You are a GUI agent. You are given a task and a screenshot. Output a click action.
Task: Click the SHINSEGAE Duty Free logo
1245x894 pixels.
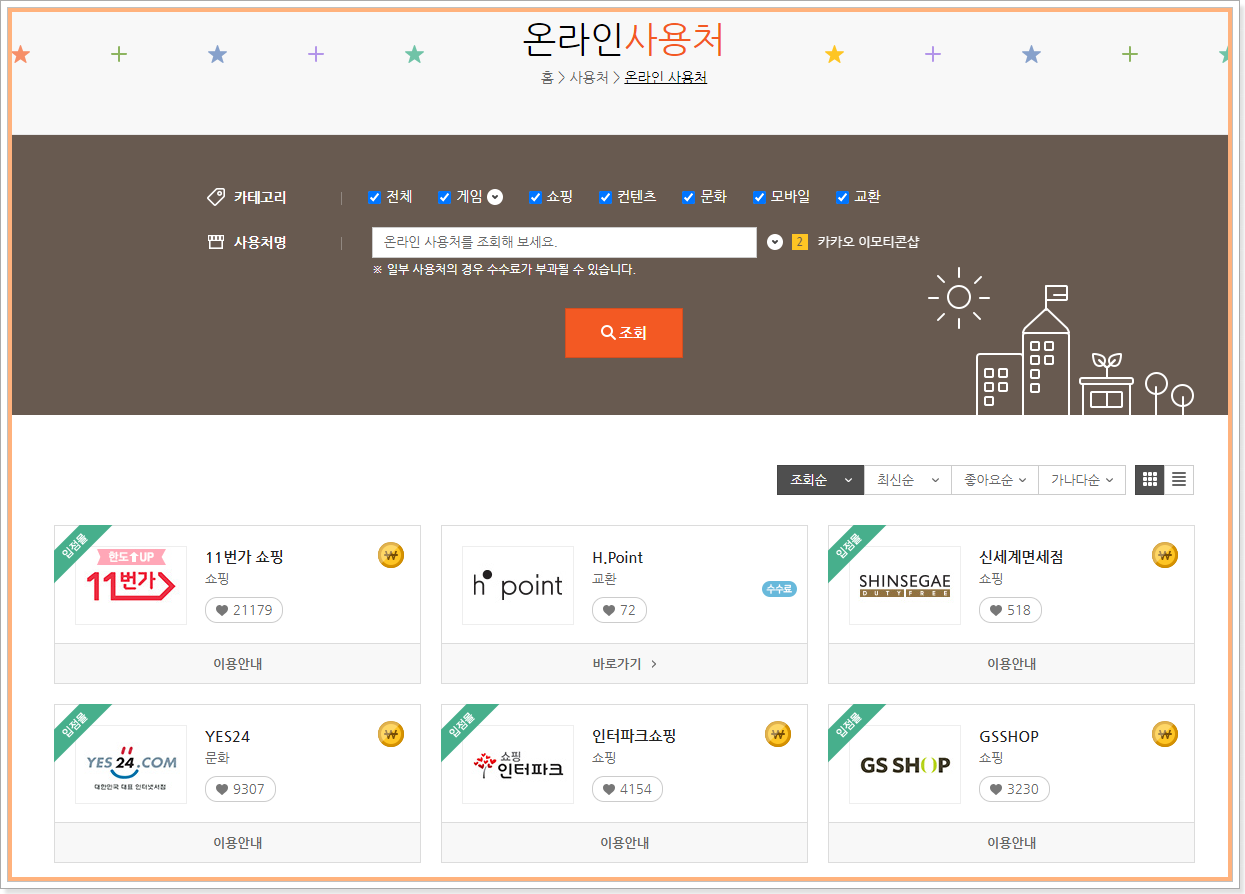(905, 585)
